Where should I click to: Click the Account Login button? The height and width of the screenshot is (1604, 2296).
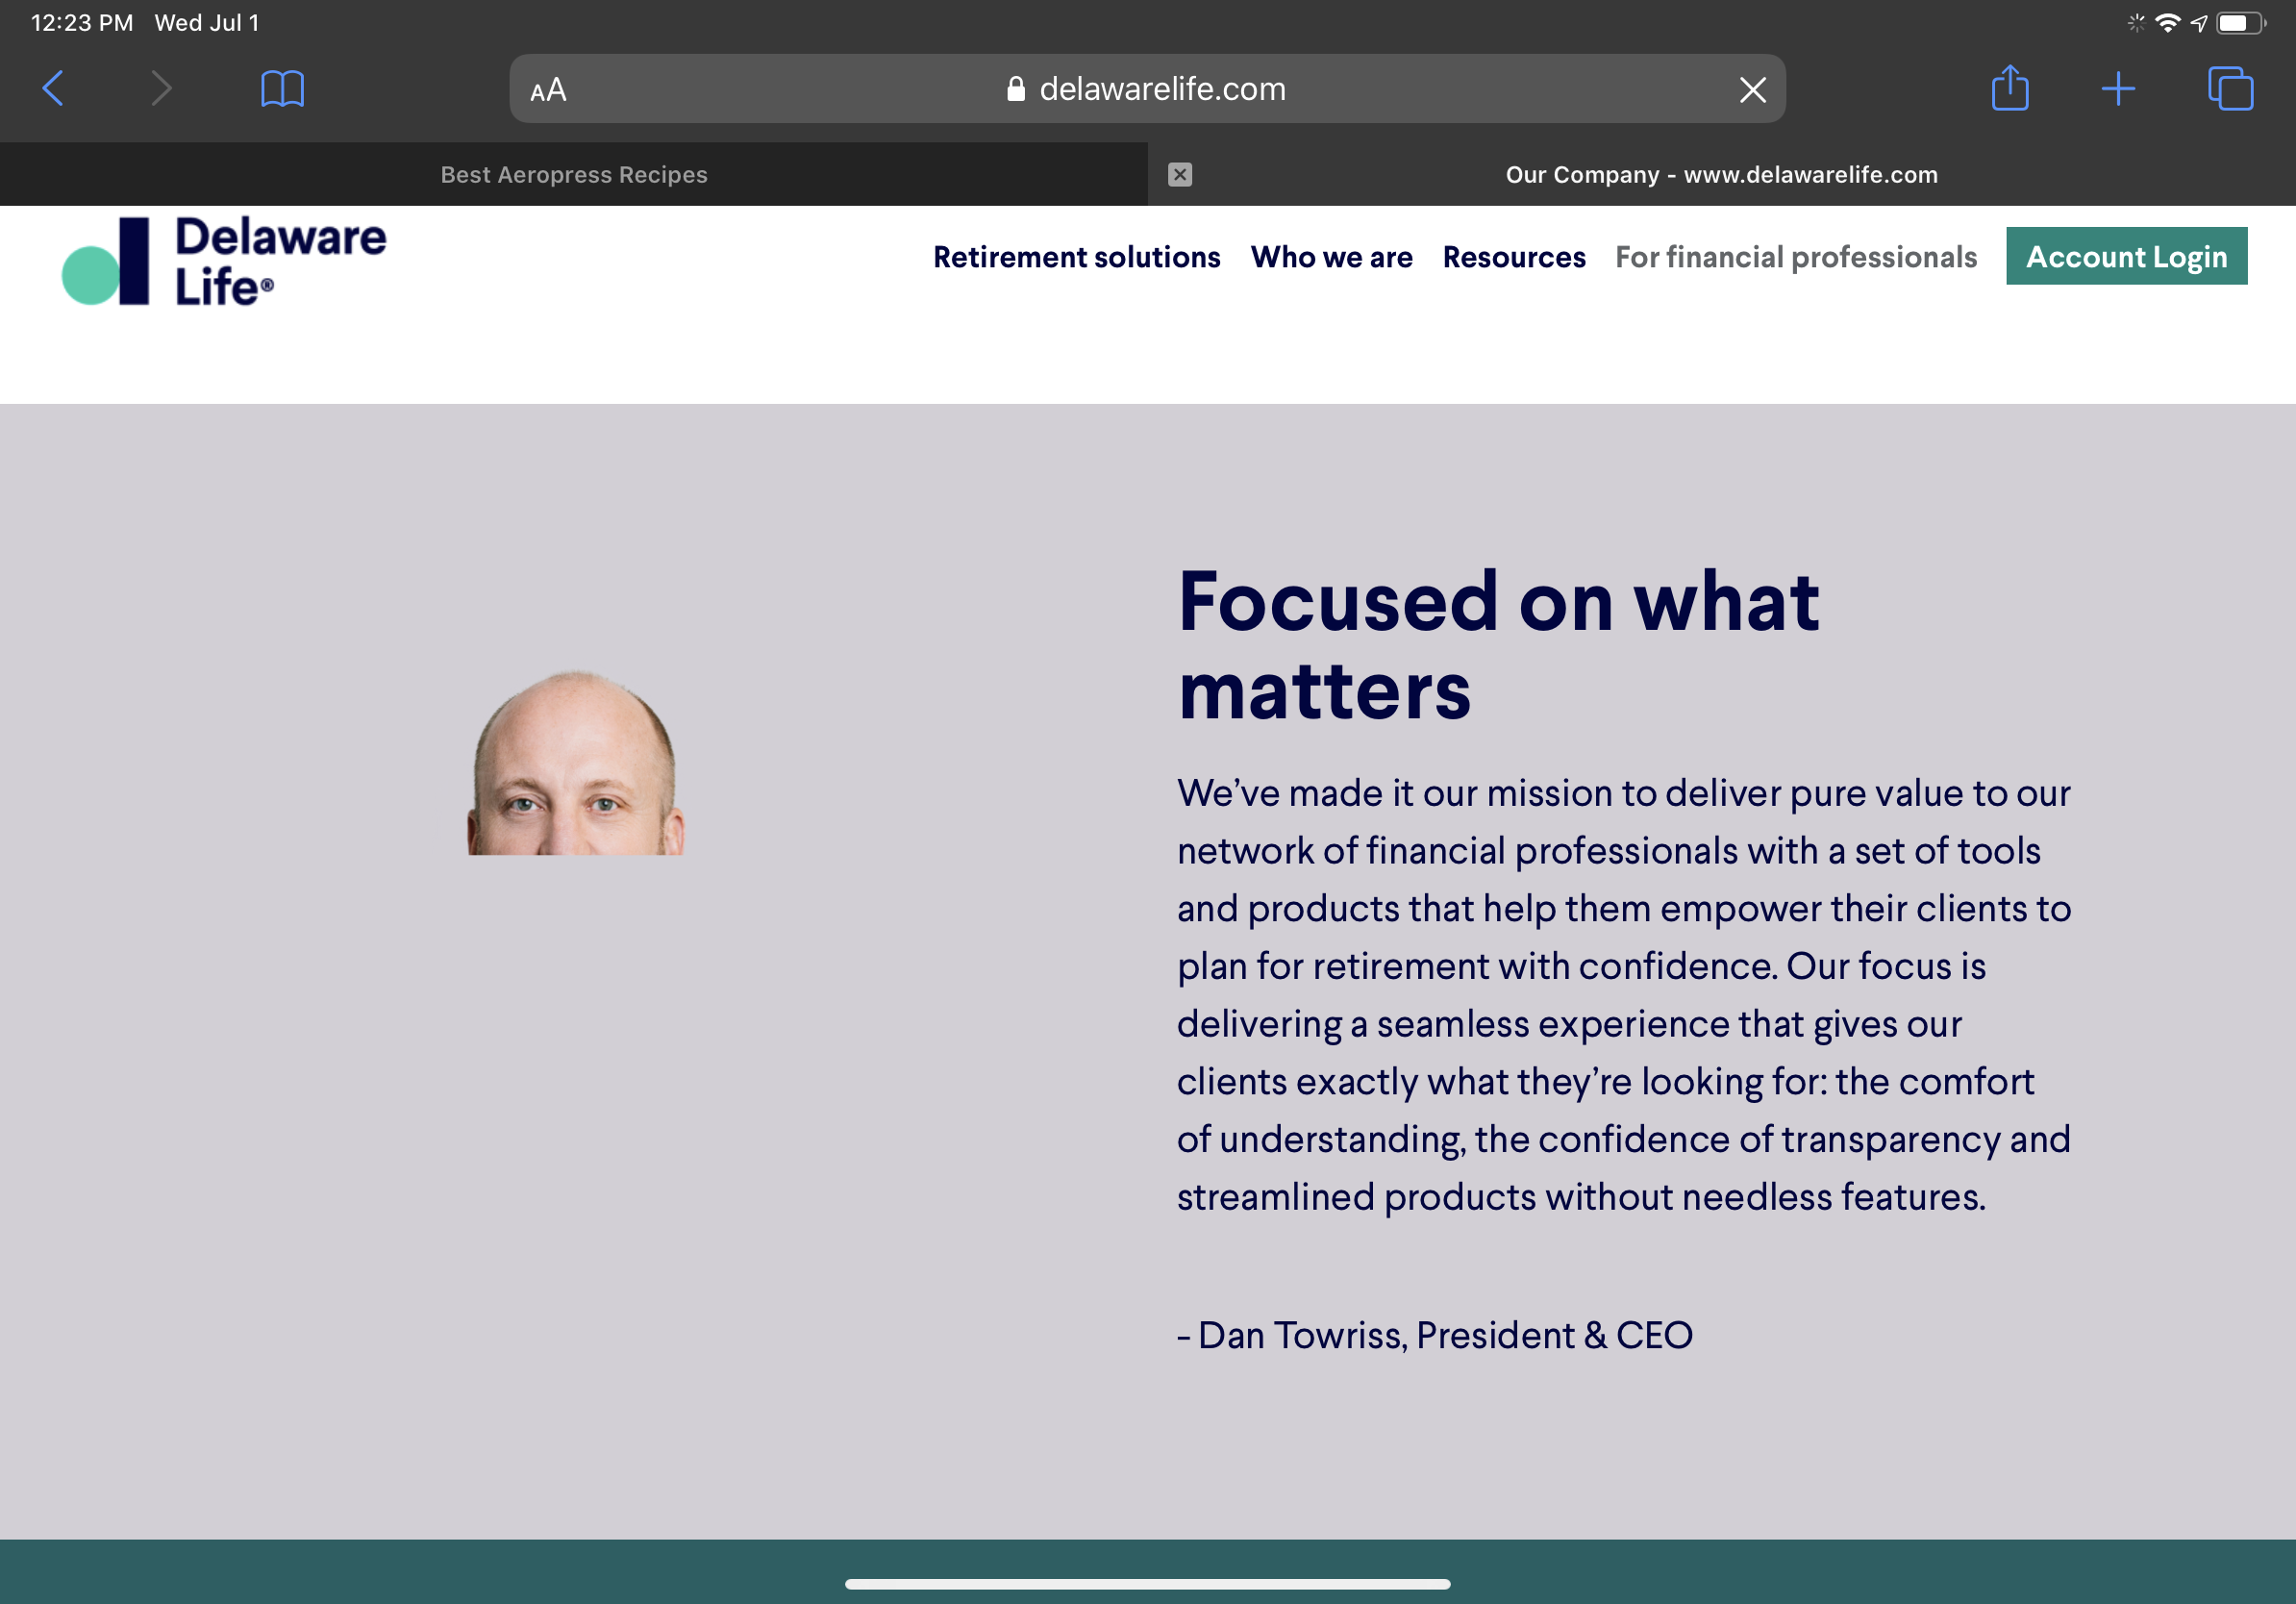point(2126,257)
